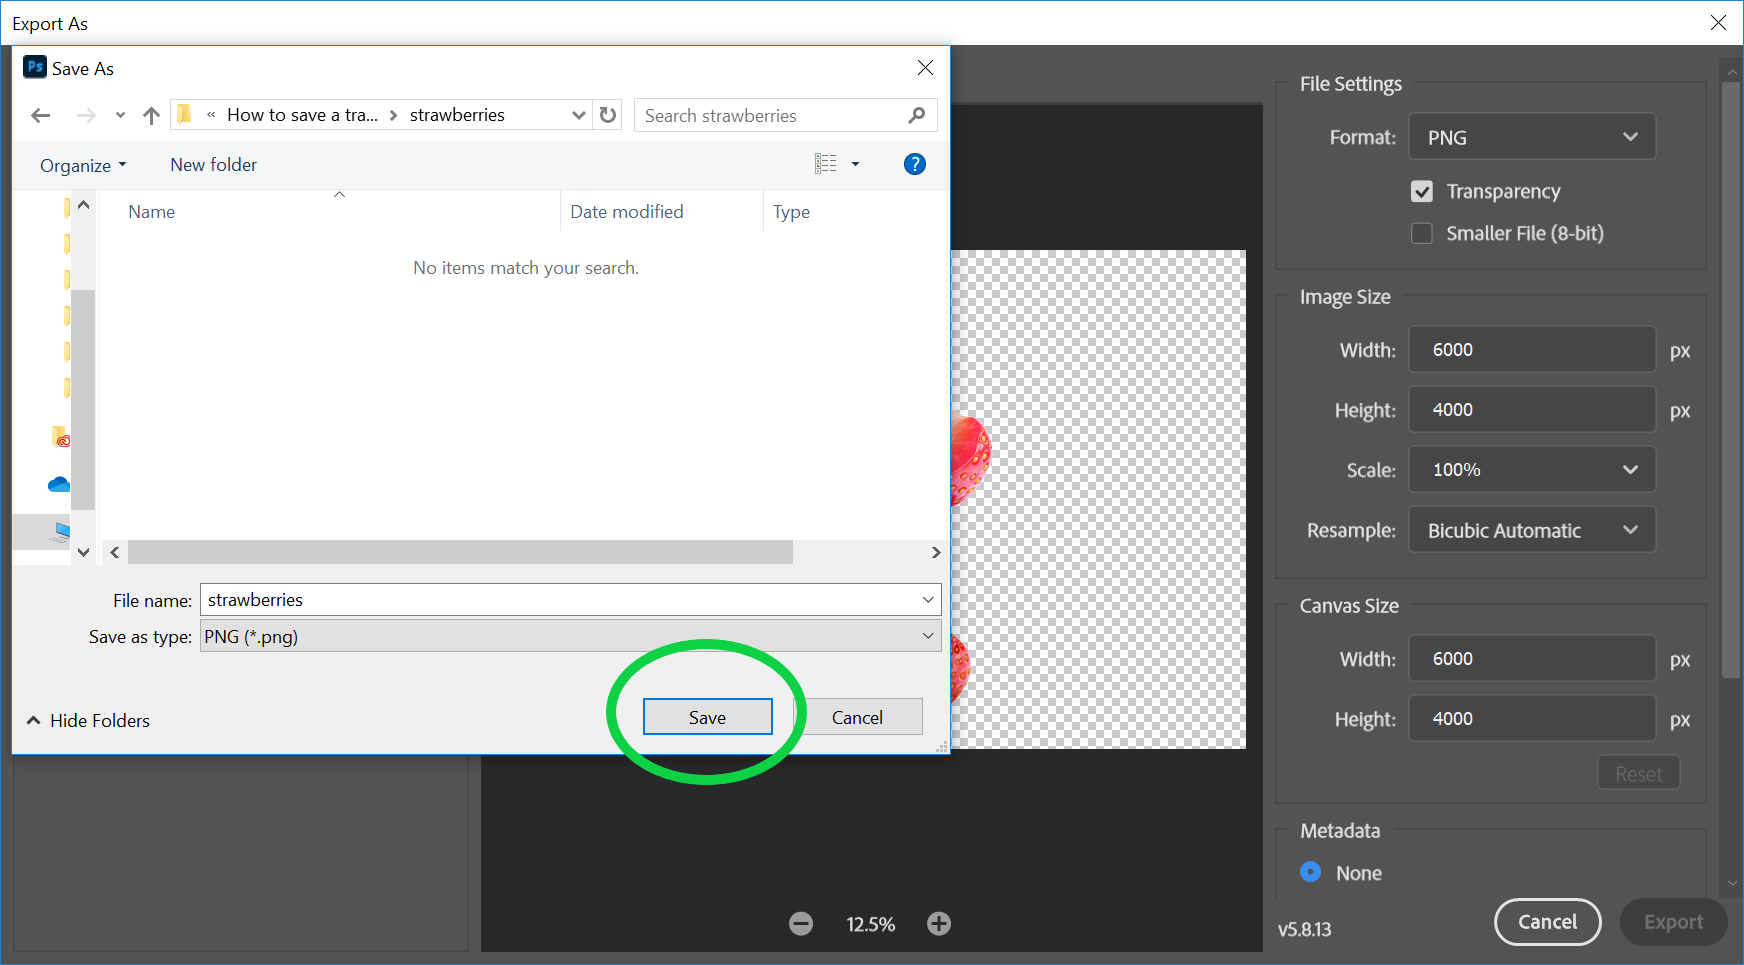
Task: Expand the address bar path dropdown
Action: [x=578, y=115]
